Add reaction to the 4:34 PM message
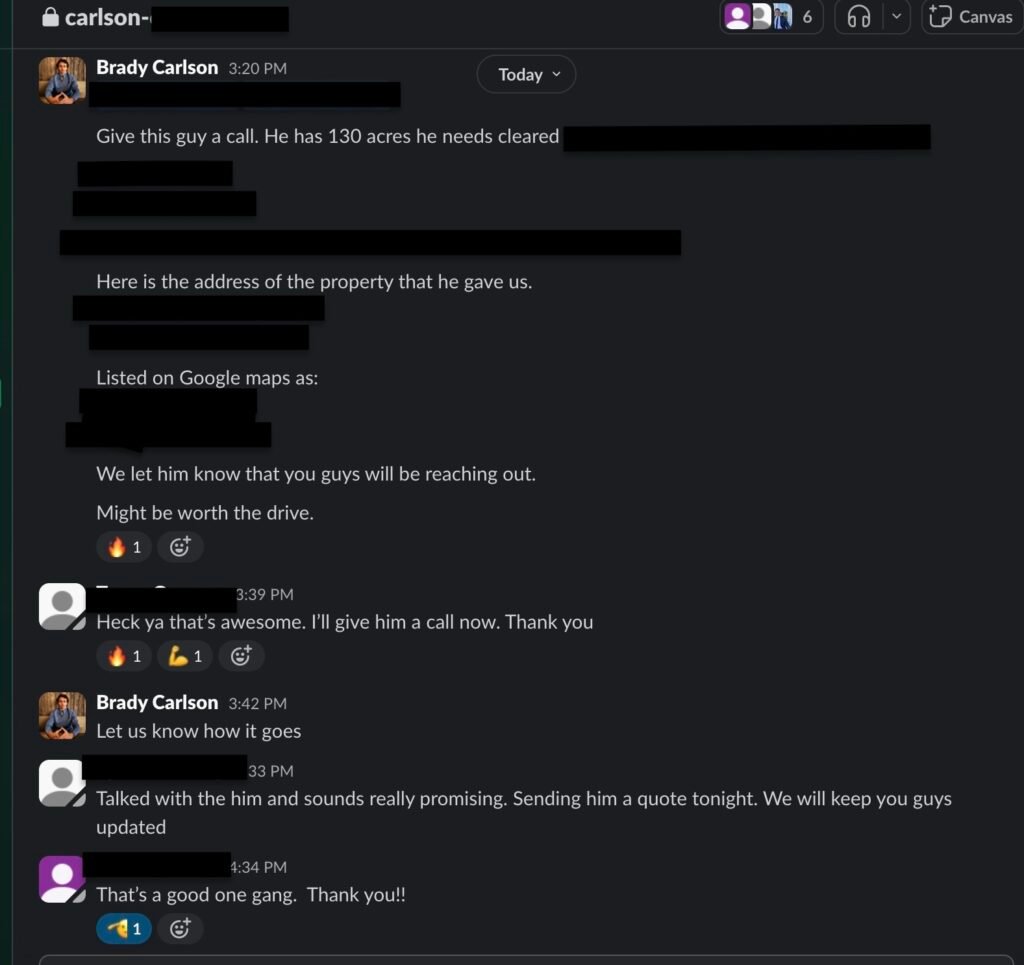 180,928
